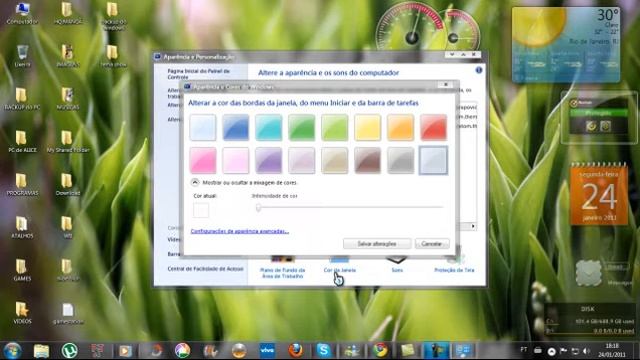
Task: Click help icon in Personalização window
Action: 479,70
